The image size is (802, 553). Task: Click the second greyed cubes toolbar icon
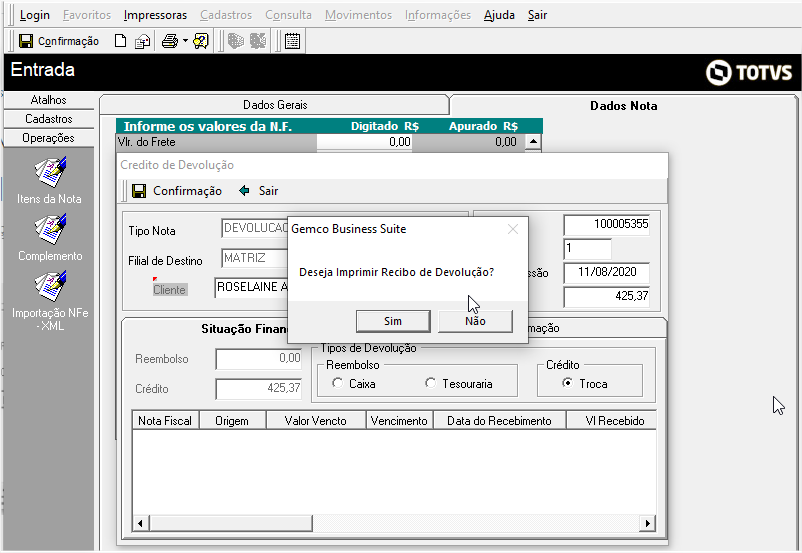point(258,41)
